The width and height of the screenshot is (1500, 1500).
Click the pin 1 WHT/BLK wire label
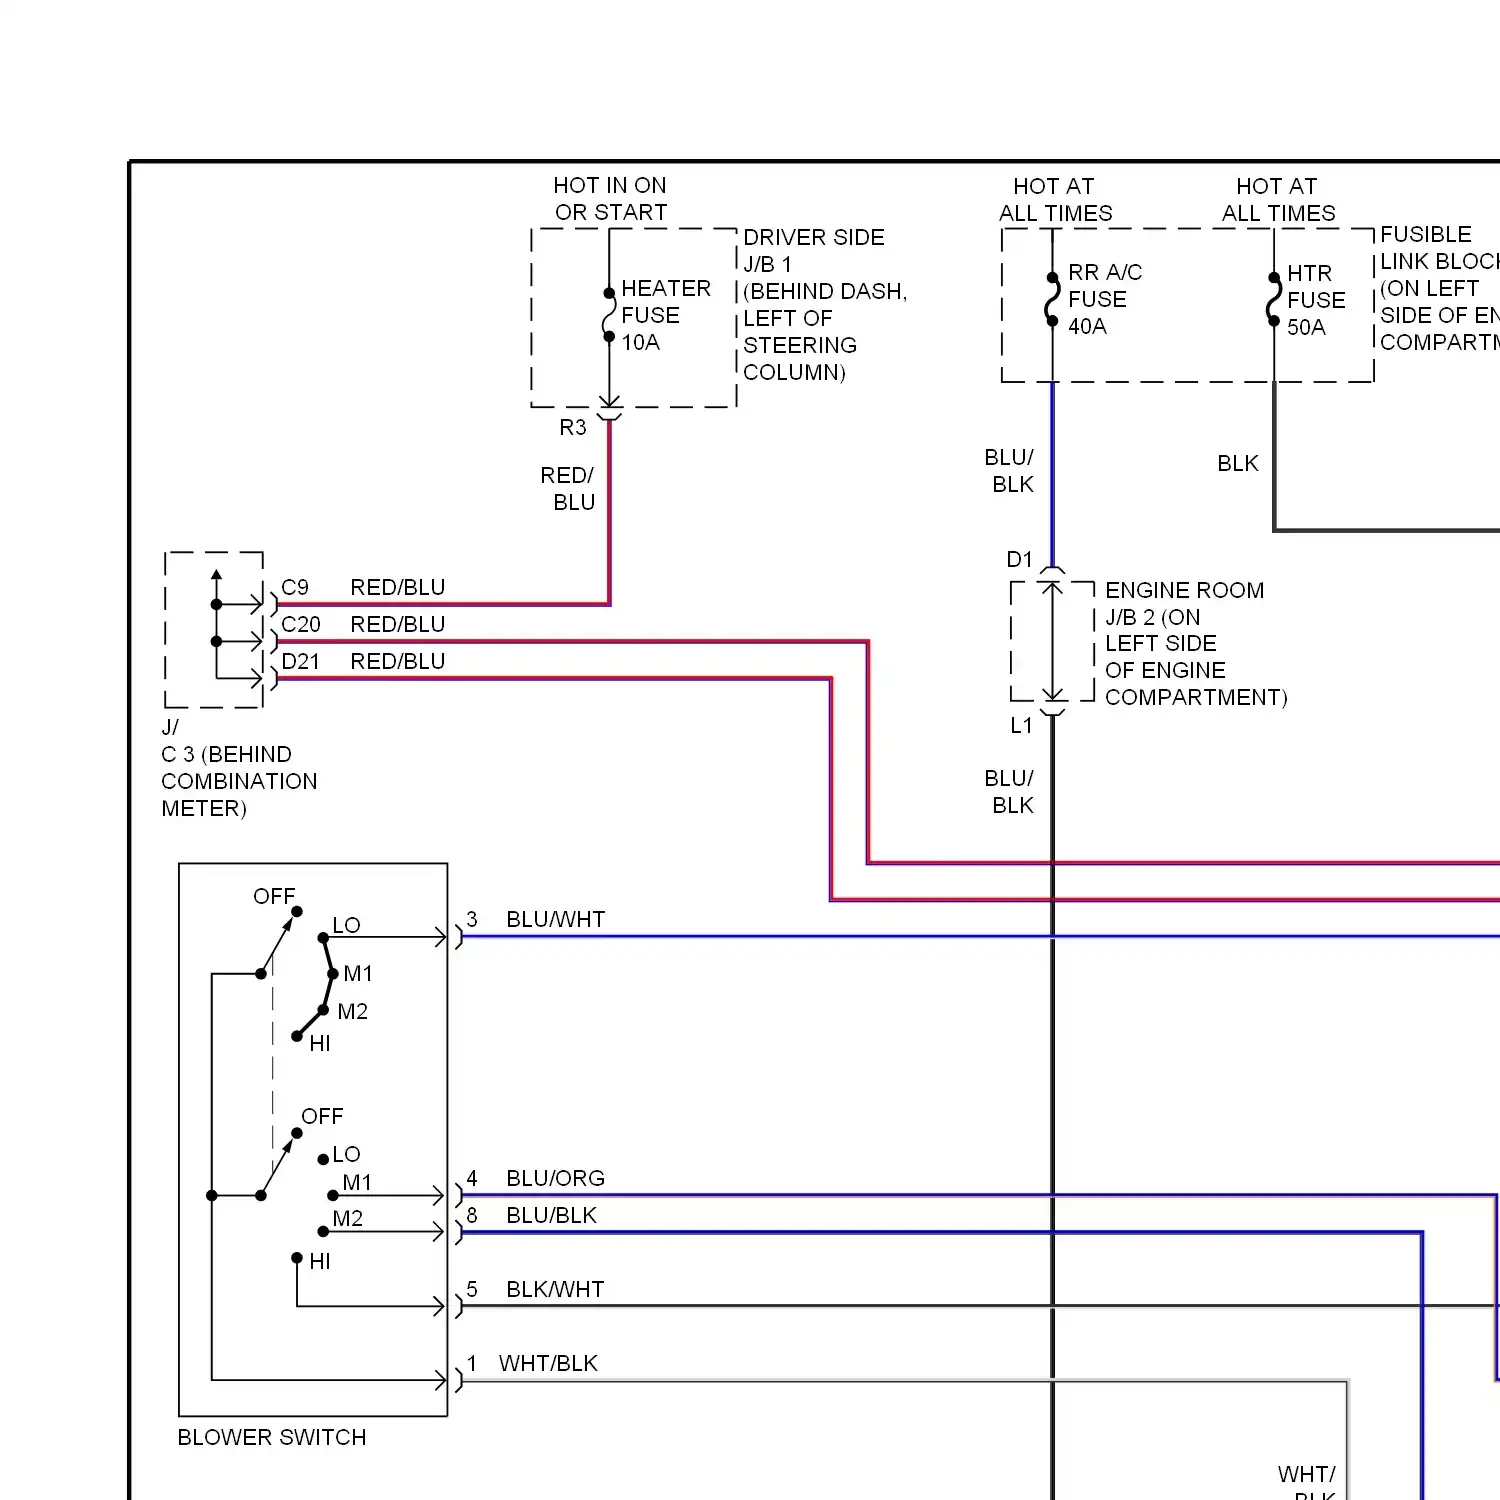pos(532,1363)
